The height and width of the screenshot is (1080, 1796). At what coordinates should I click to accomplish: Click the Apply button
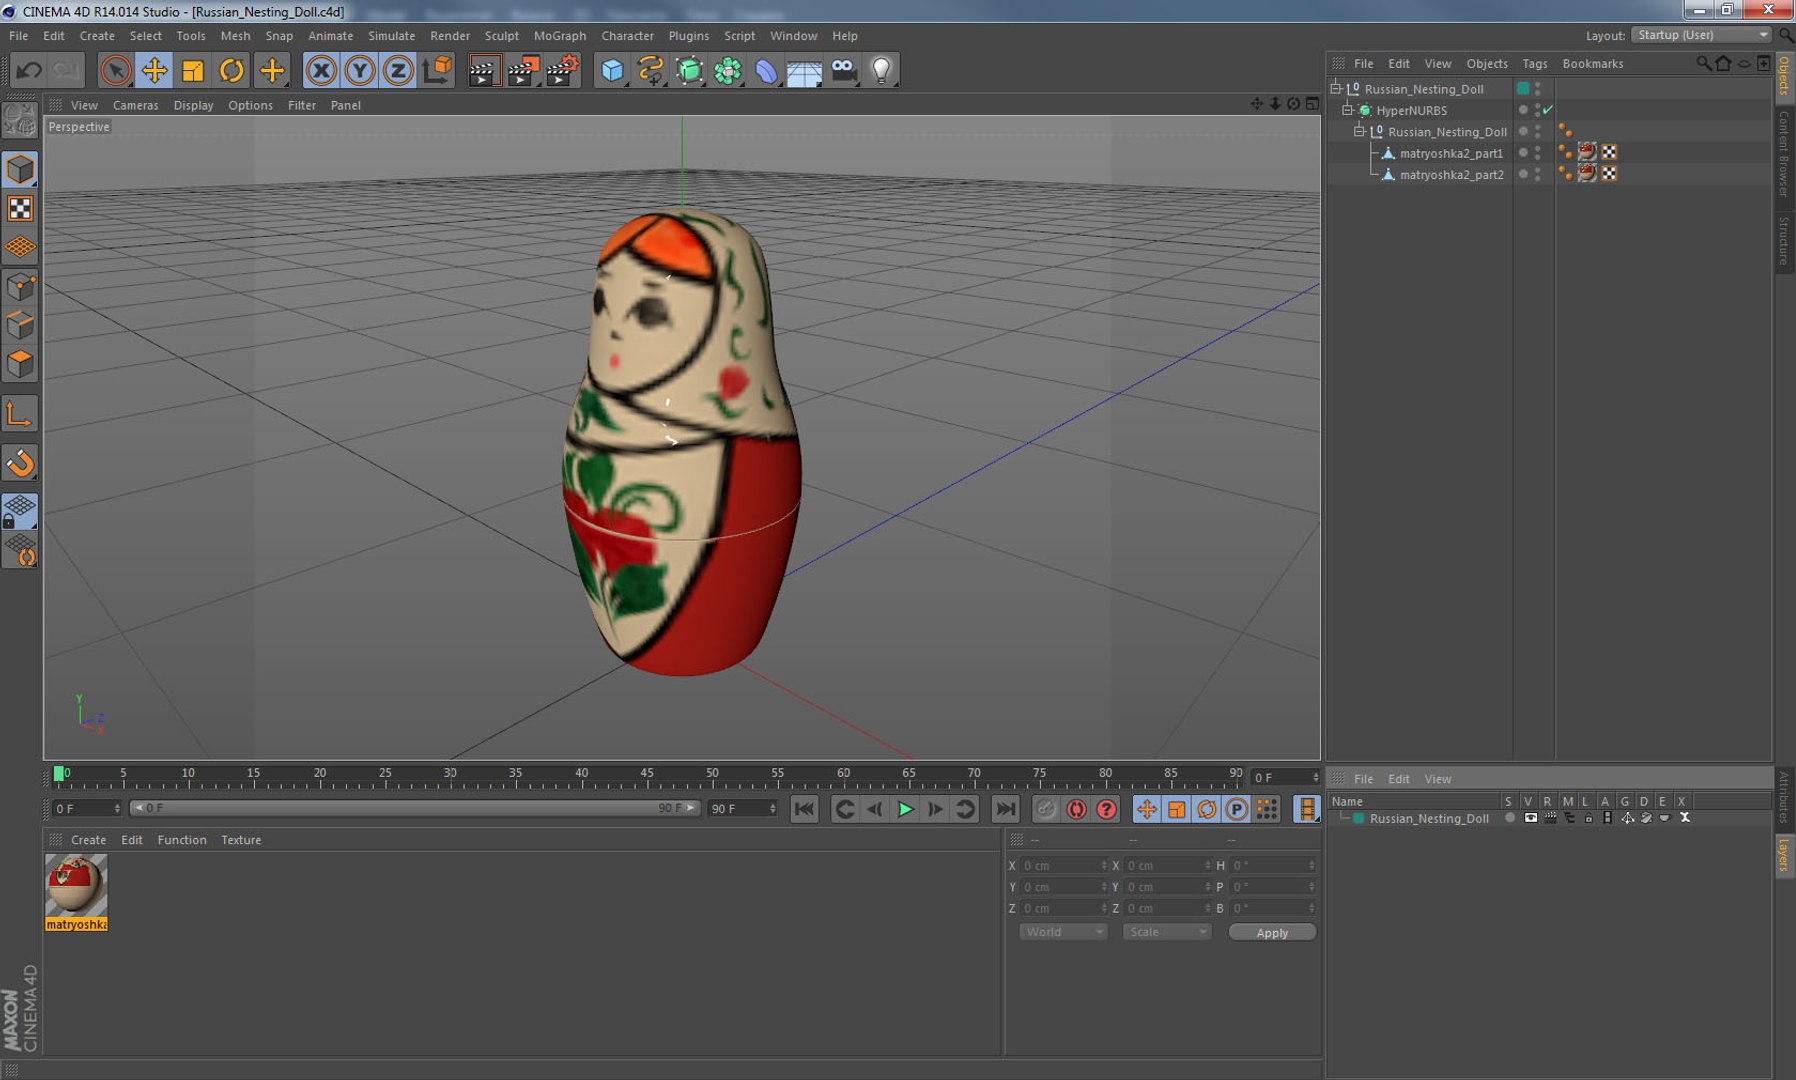(1272, 933)
